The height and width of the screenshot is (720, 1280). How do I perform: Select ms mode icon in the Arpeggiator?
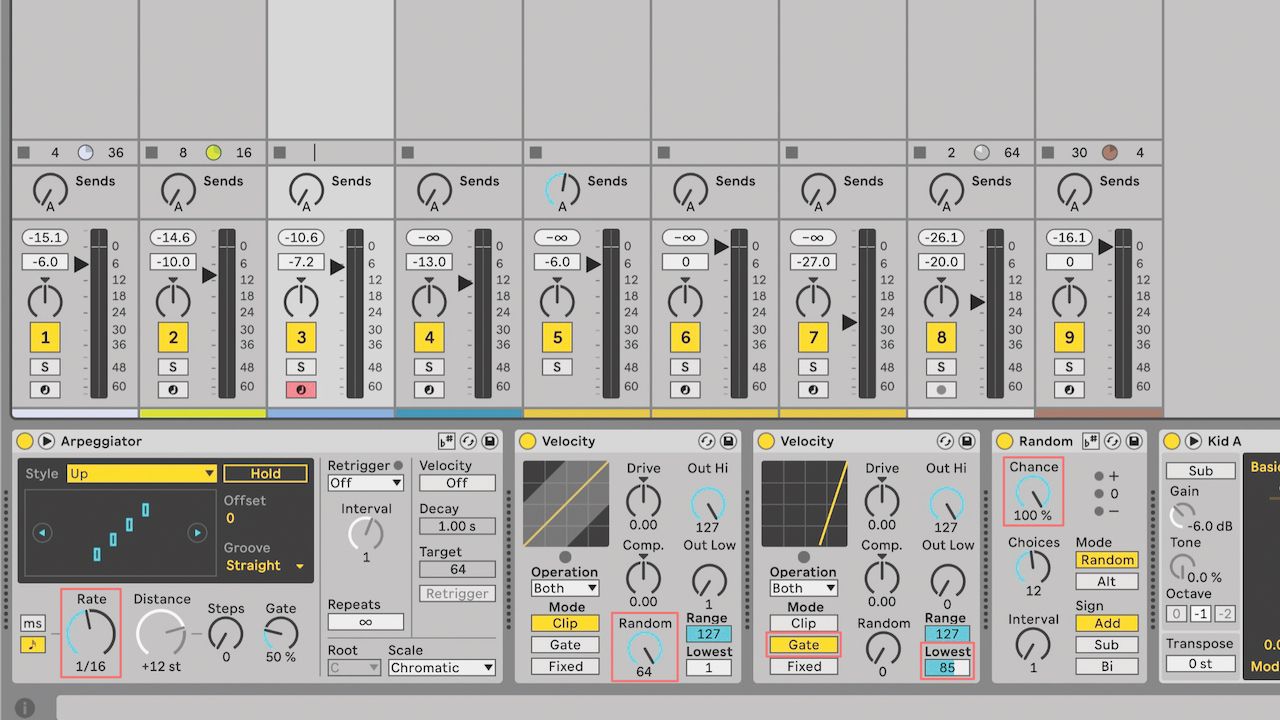(31, 623)
